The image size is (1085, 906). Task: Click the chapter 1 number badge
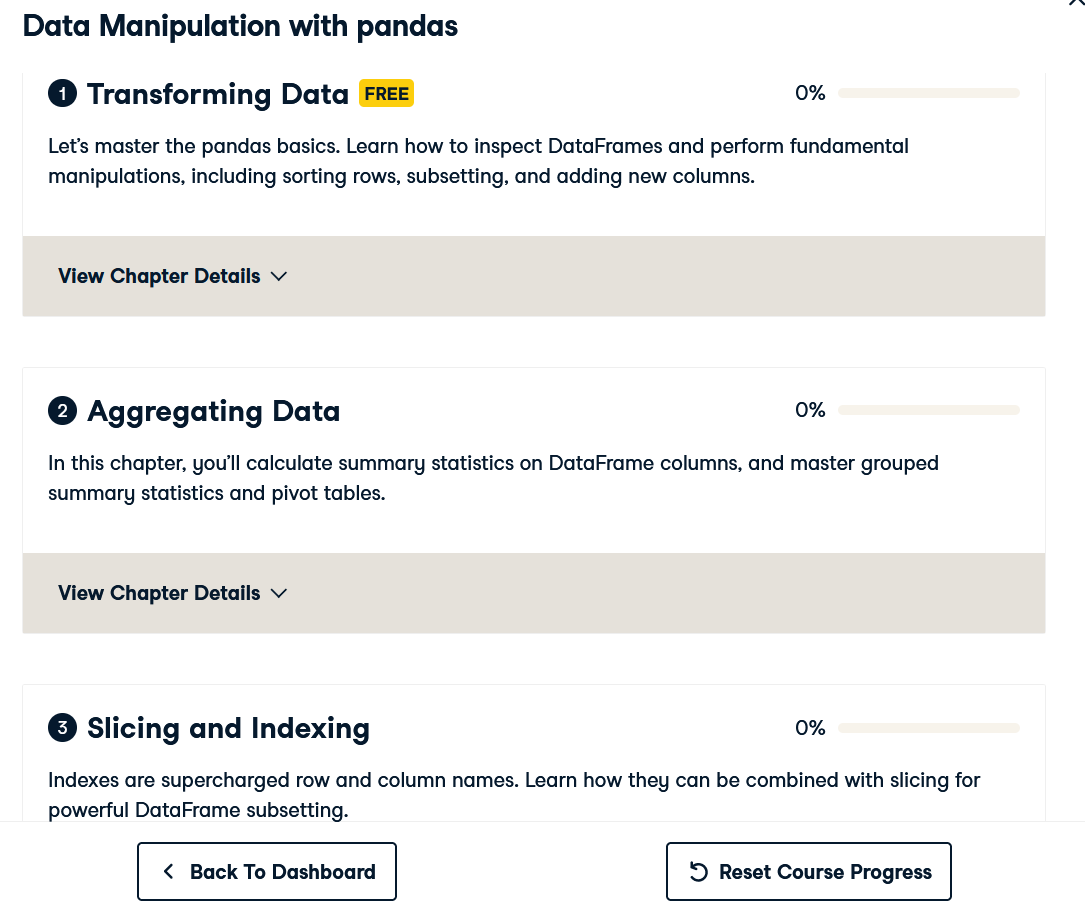[62, 94]
